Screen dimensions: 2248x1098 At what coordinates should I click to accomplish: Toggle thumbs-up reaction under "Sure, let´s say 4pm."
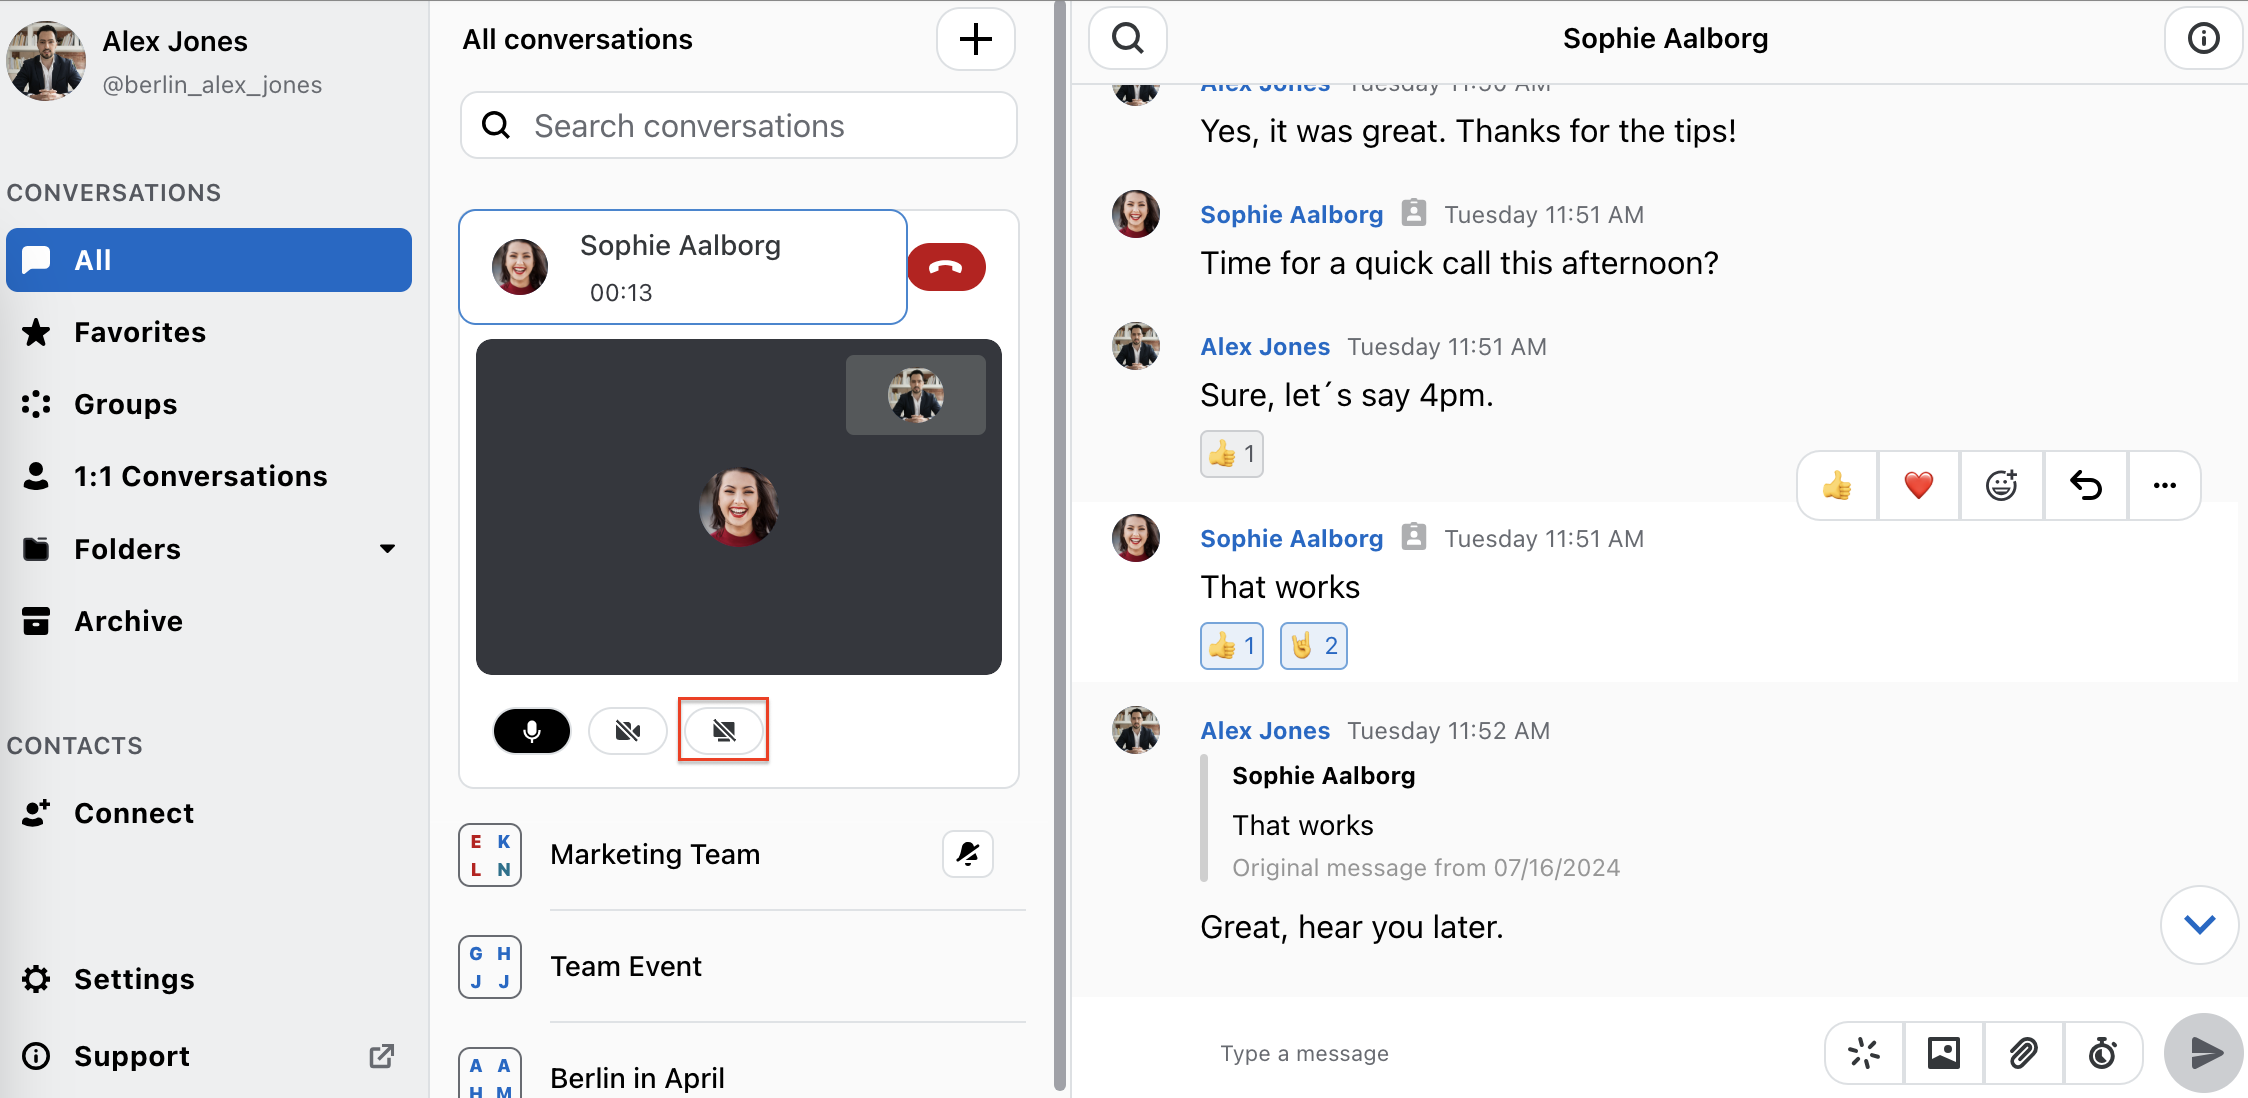(x=1231, y=454)
